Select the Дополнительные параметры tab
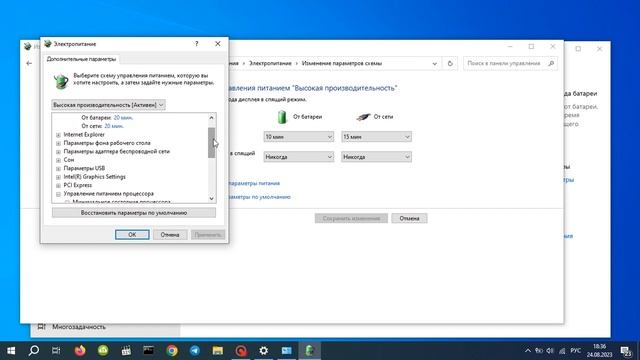 81,59
